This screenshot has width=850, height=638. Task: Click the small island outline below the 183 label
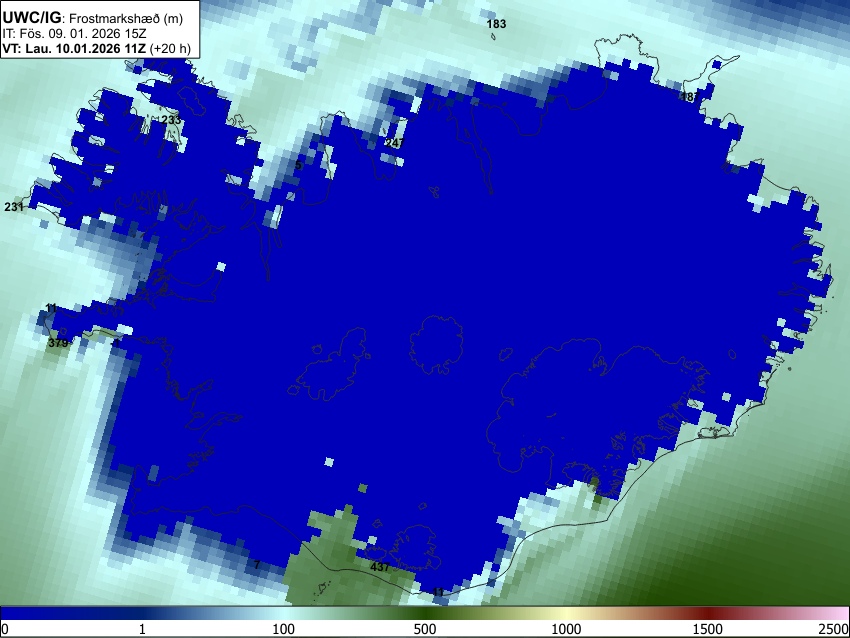[493, 36]
